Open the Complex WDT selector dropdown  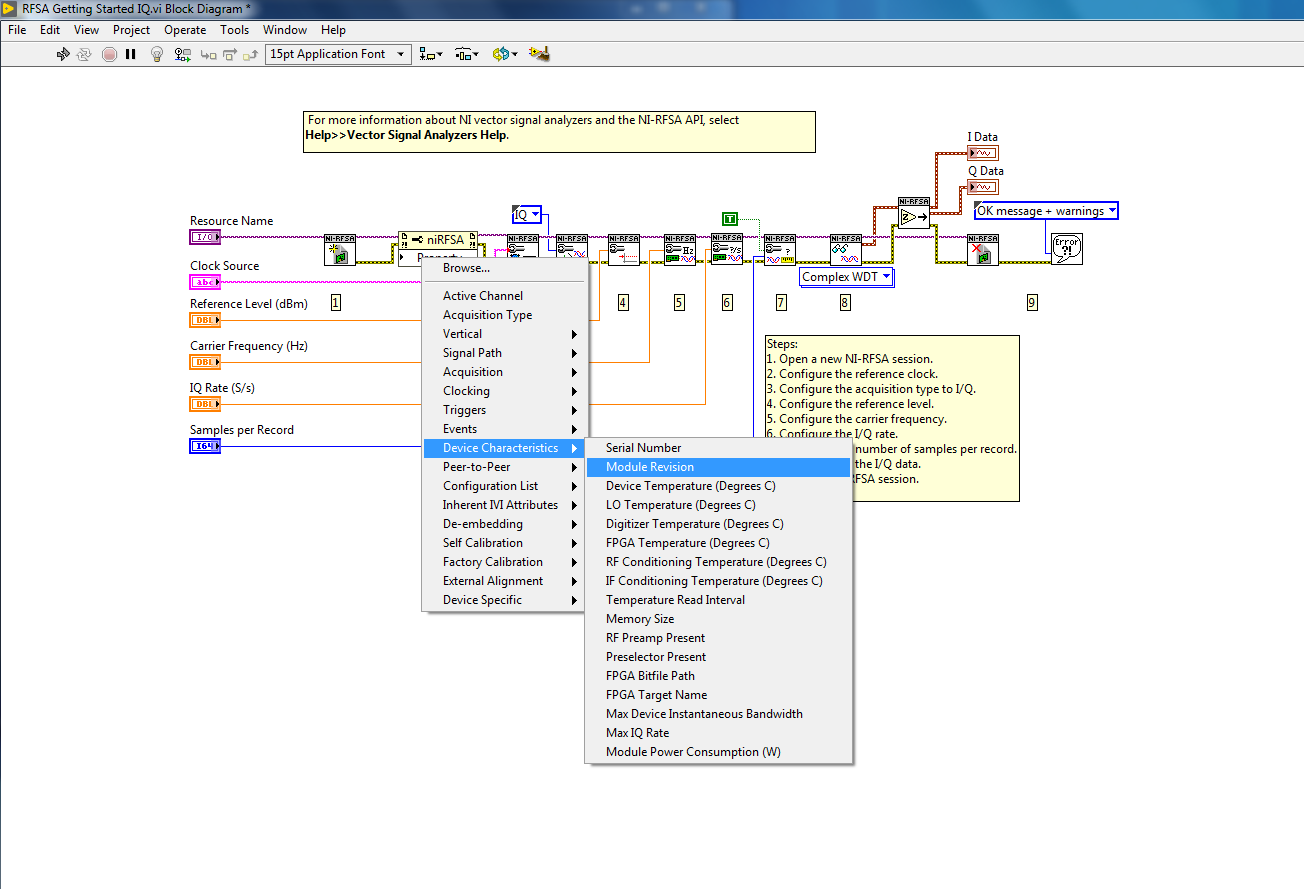point(847,277)
